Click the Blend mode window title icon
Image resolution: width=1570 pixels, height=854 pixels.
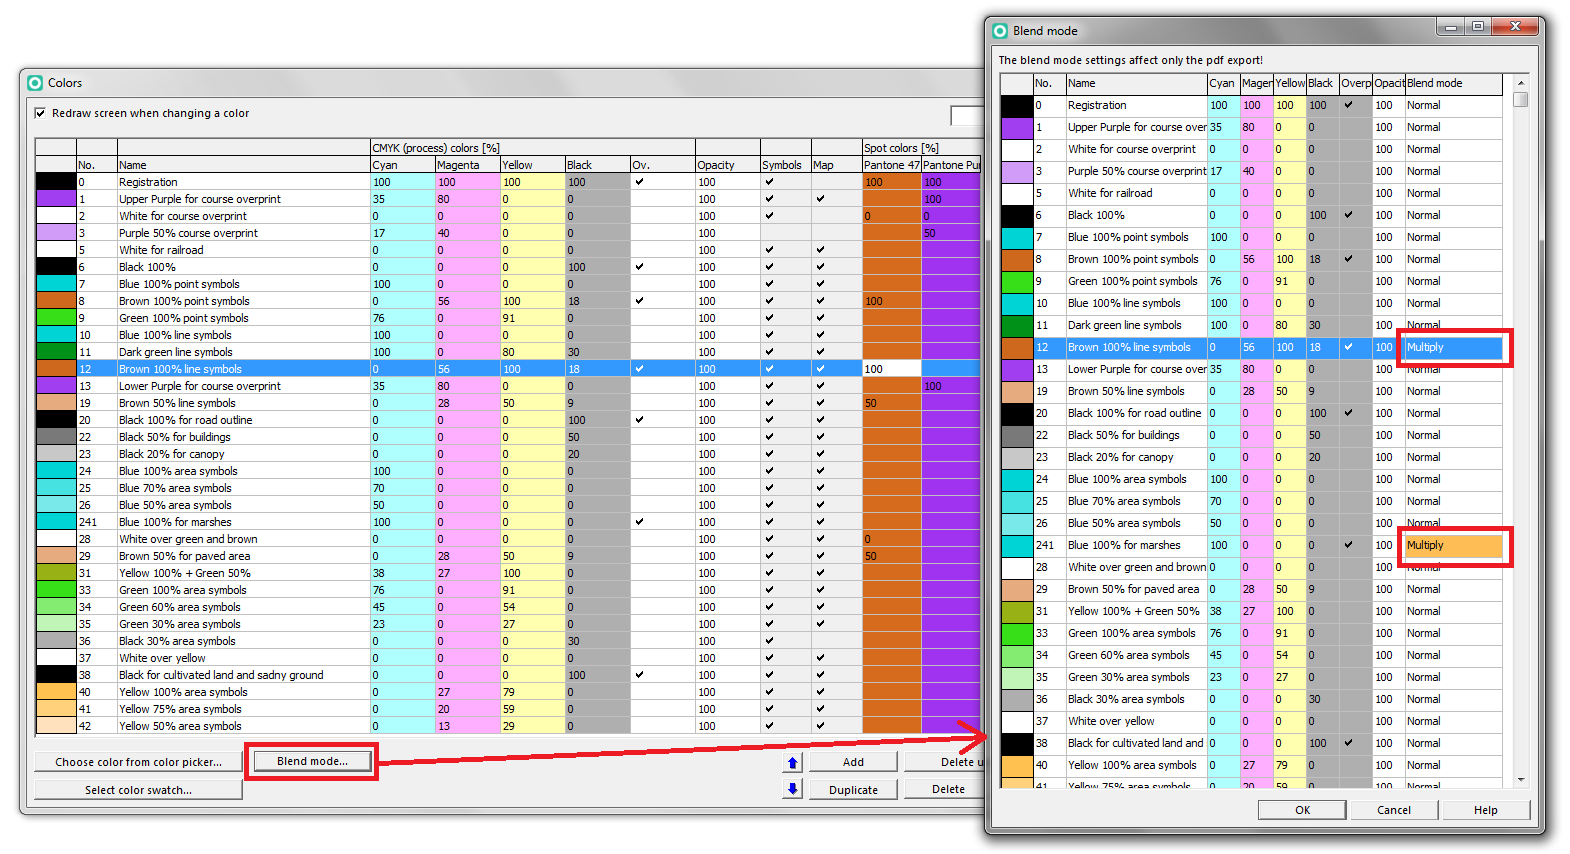[x=1000, y=31]
